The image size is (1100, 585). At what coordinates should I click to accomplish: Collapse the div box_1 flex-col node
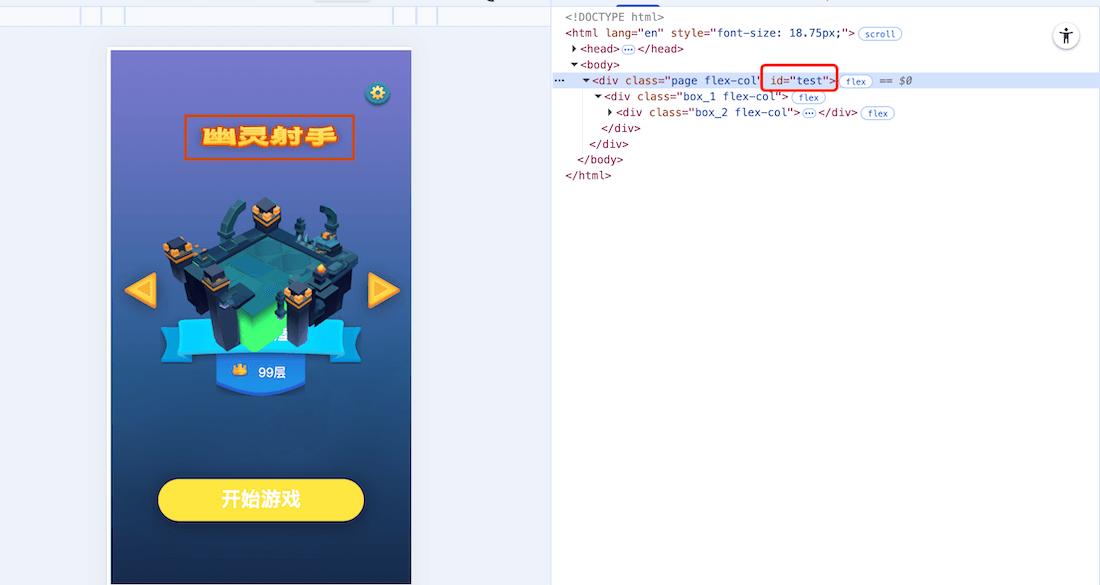[x=598, y=96]
